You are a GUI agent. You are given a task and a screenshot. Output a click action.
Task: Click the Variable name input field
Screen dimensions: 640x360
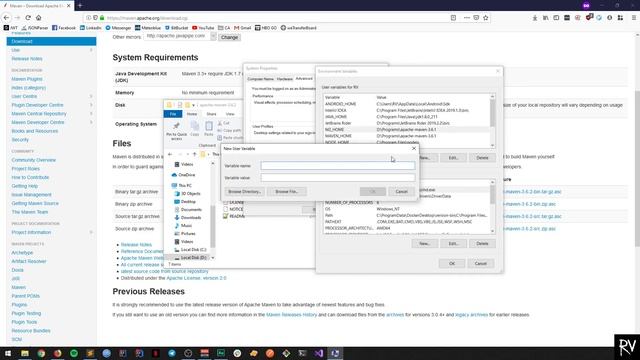tap(338, 165)
